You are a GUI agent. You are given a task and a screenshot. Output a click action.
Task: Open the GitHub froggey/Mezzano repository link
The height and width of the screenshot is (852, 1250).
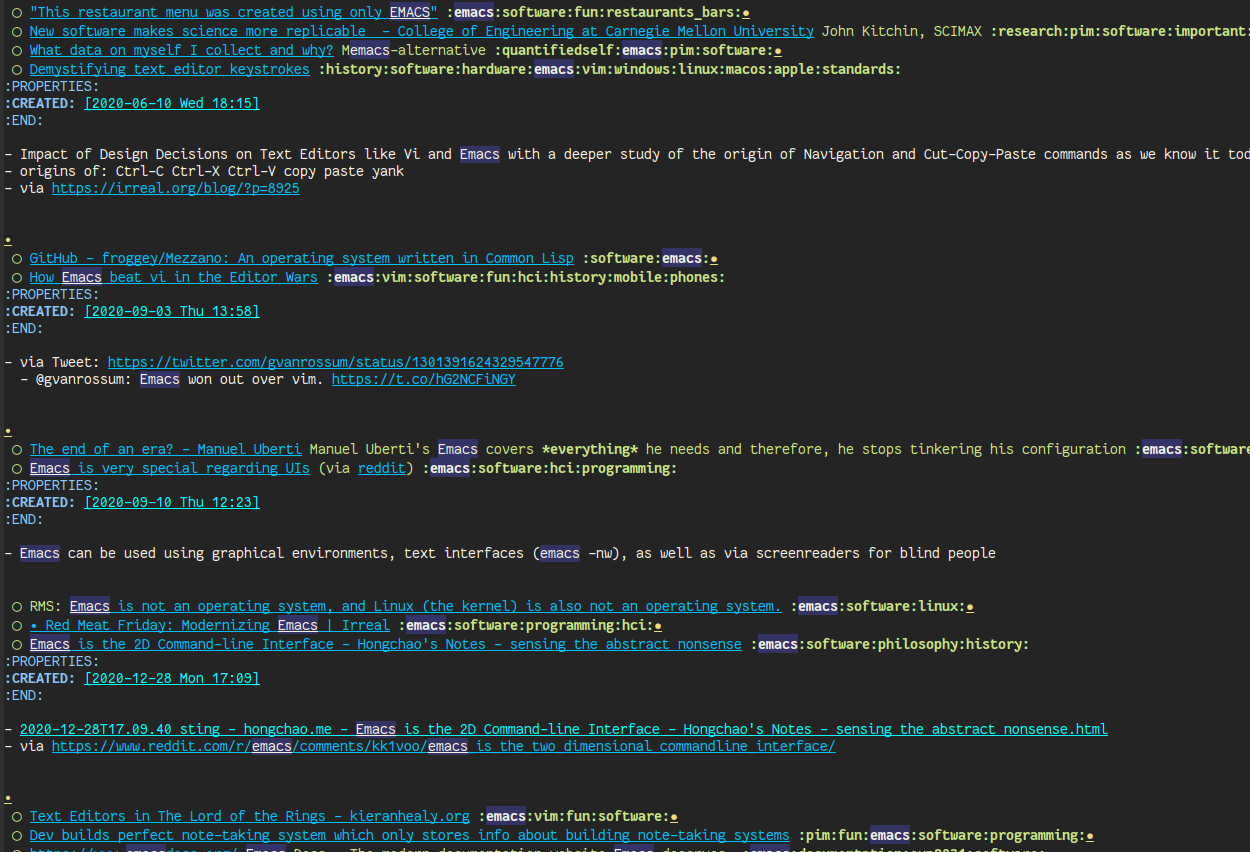(x=301, y=258)
